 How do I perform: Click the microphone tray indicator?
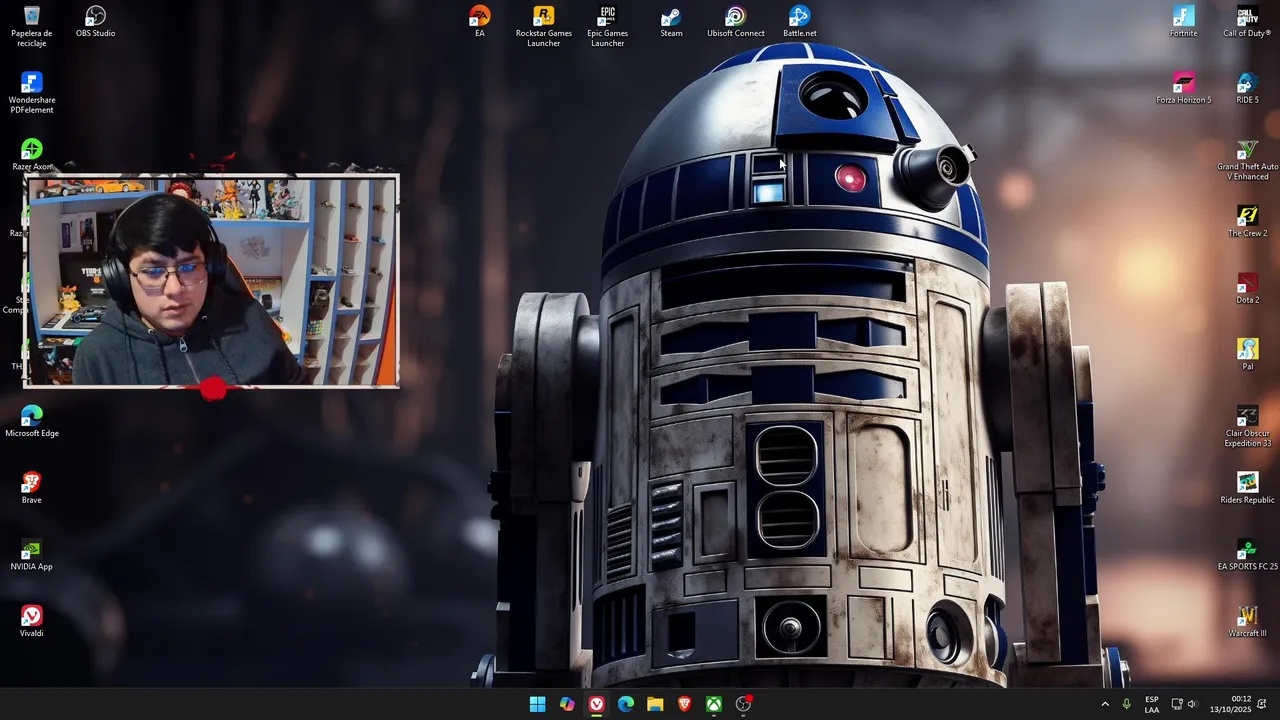pyautogui.click(x=1127, y=704)
